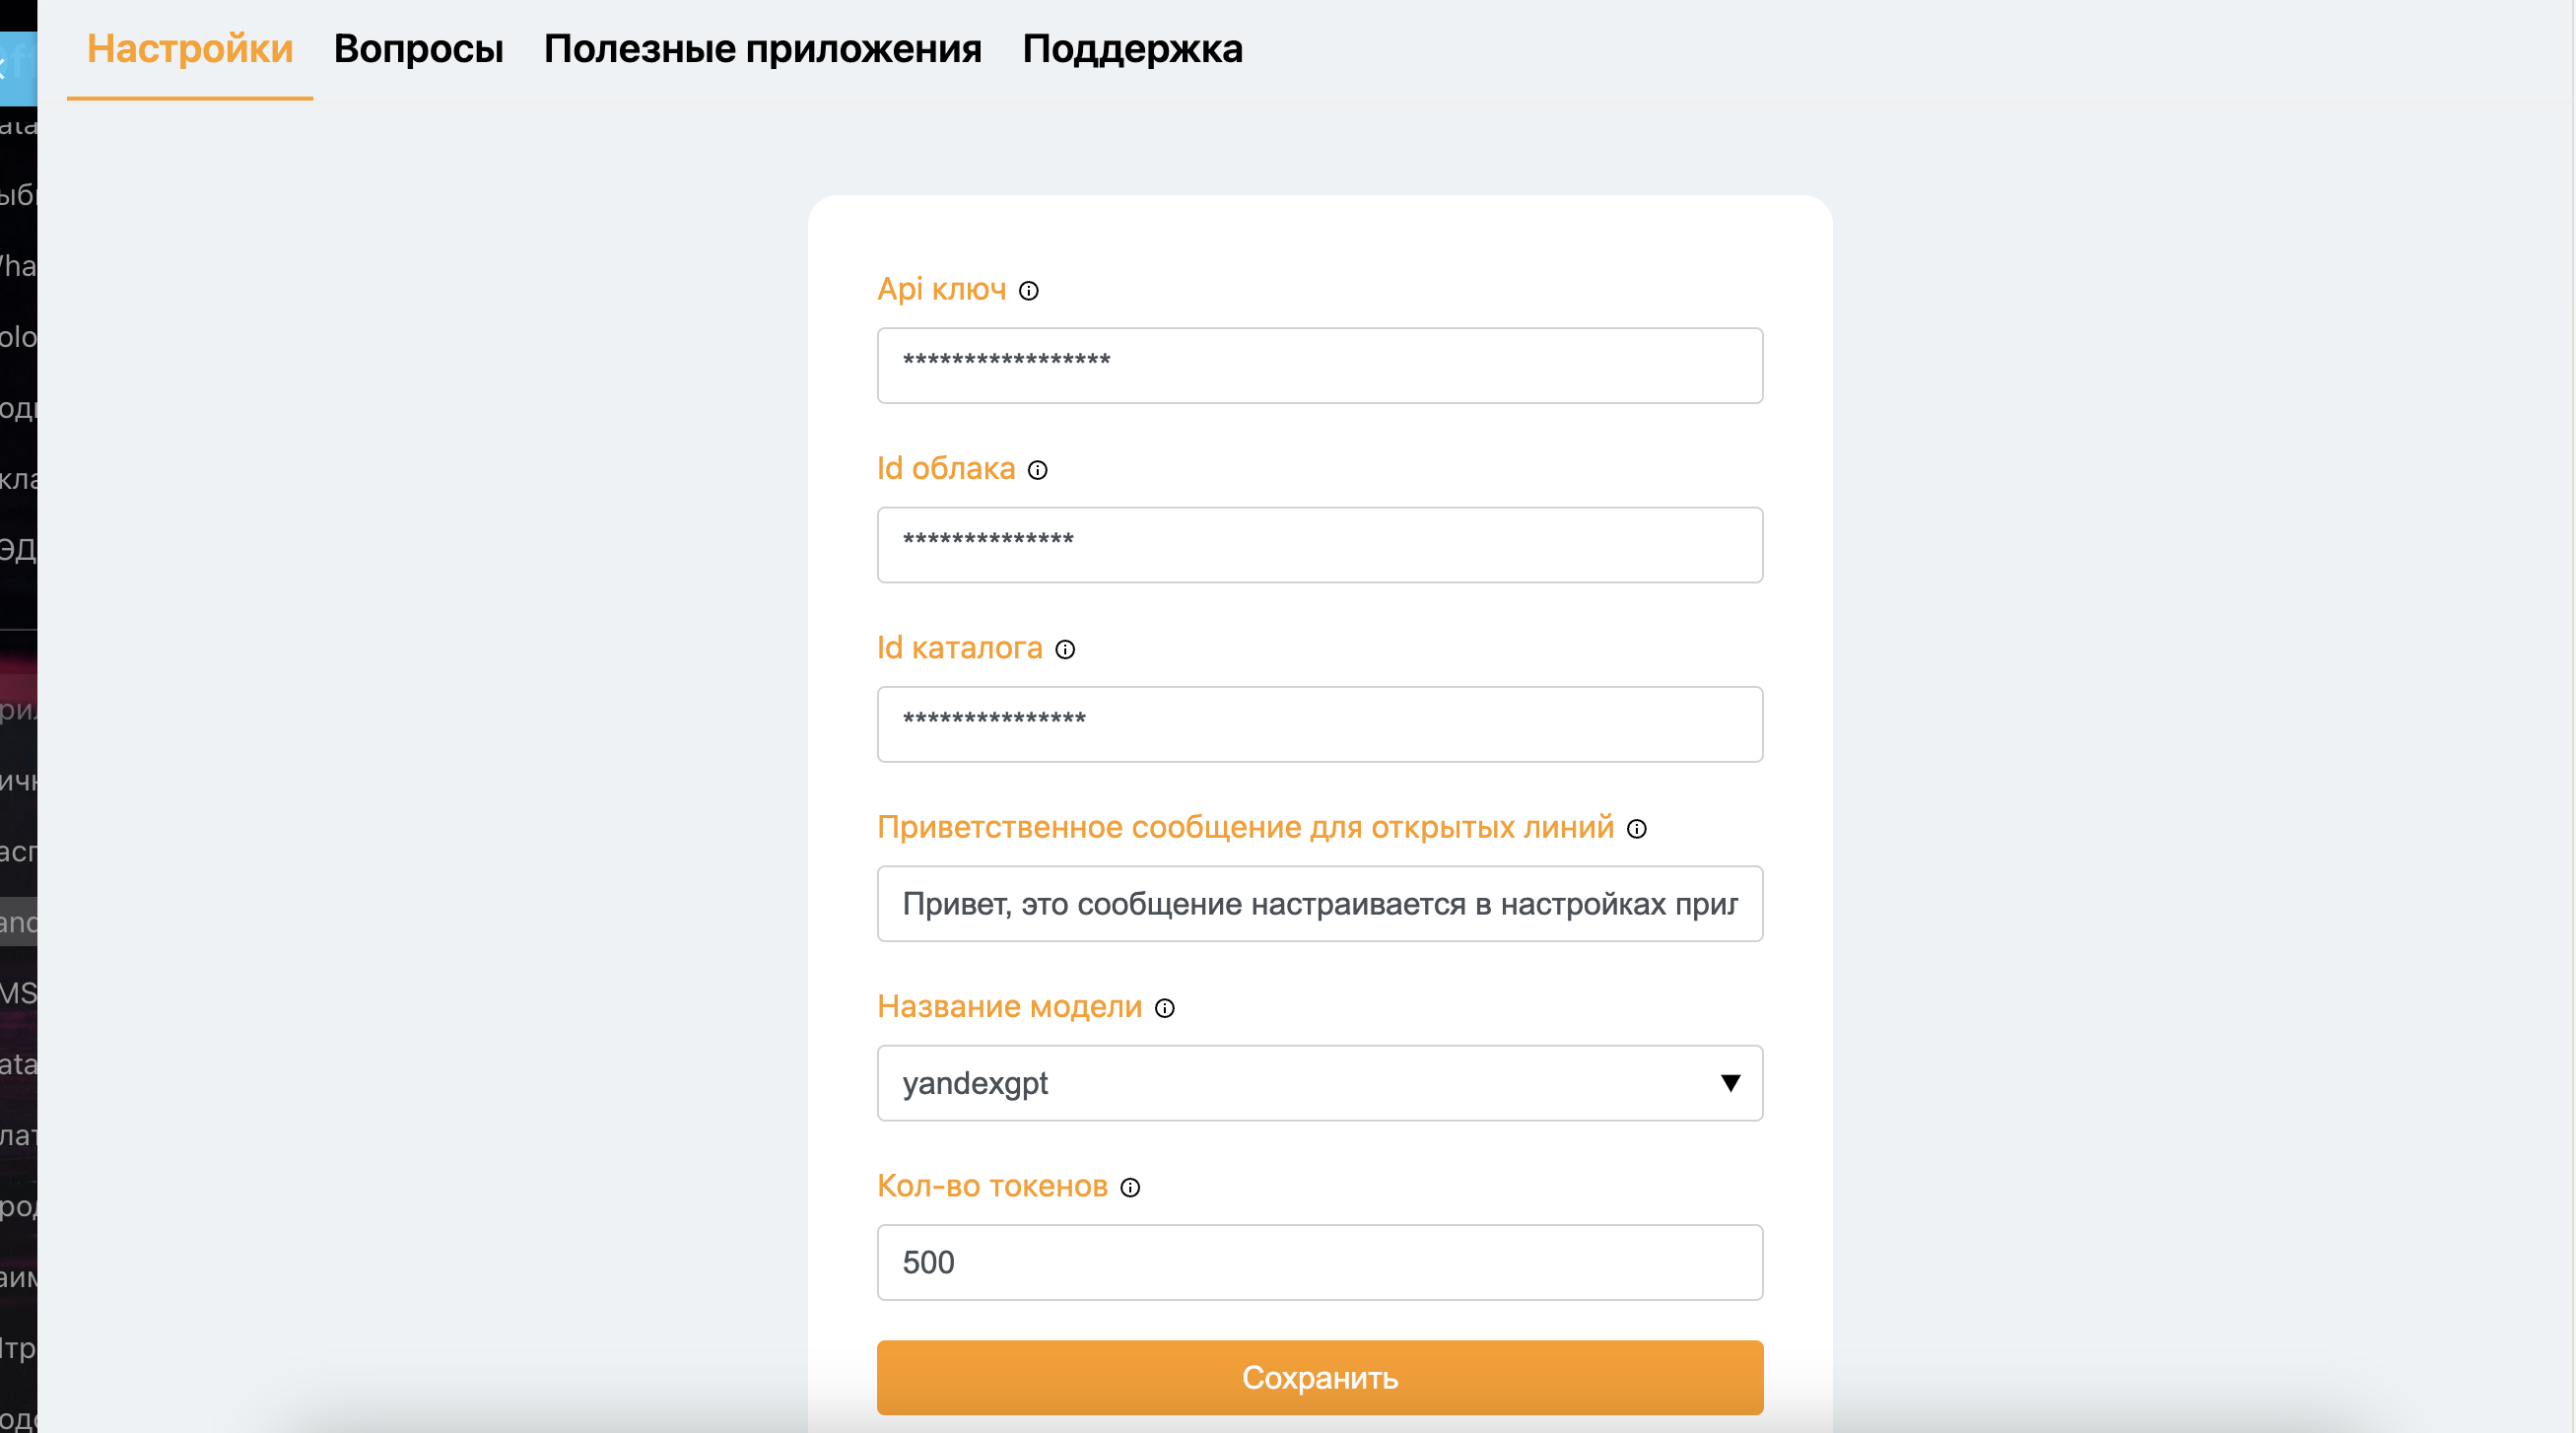Screen dimensions: 2576x1433
Task: View info about the greeting message field
Action: (x=1638, y=830)
